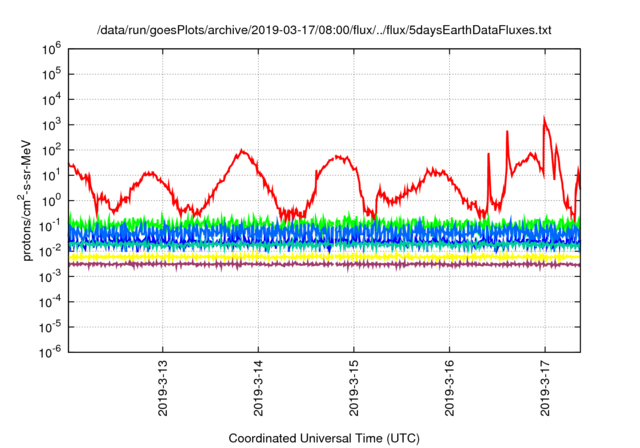Click the y-axis label 10^-1
This screenshot has height=448, width=640.
51,226
